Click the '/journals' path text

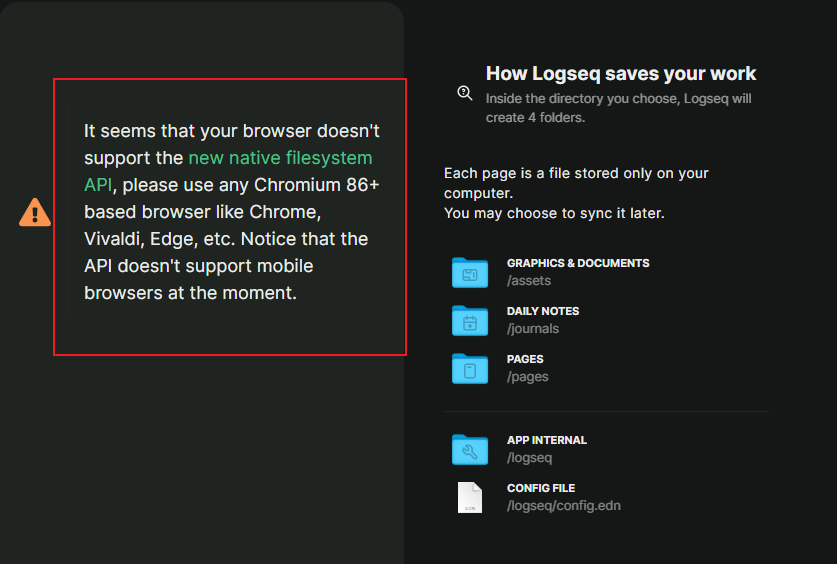click(x=533, y=329)
